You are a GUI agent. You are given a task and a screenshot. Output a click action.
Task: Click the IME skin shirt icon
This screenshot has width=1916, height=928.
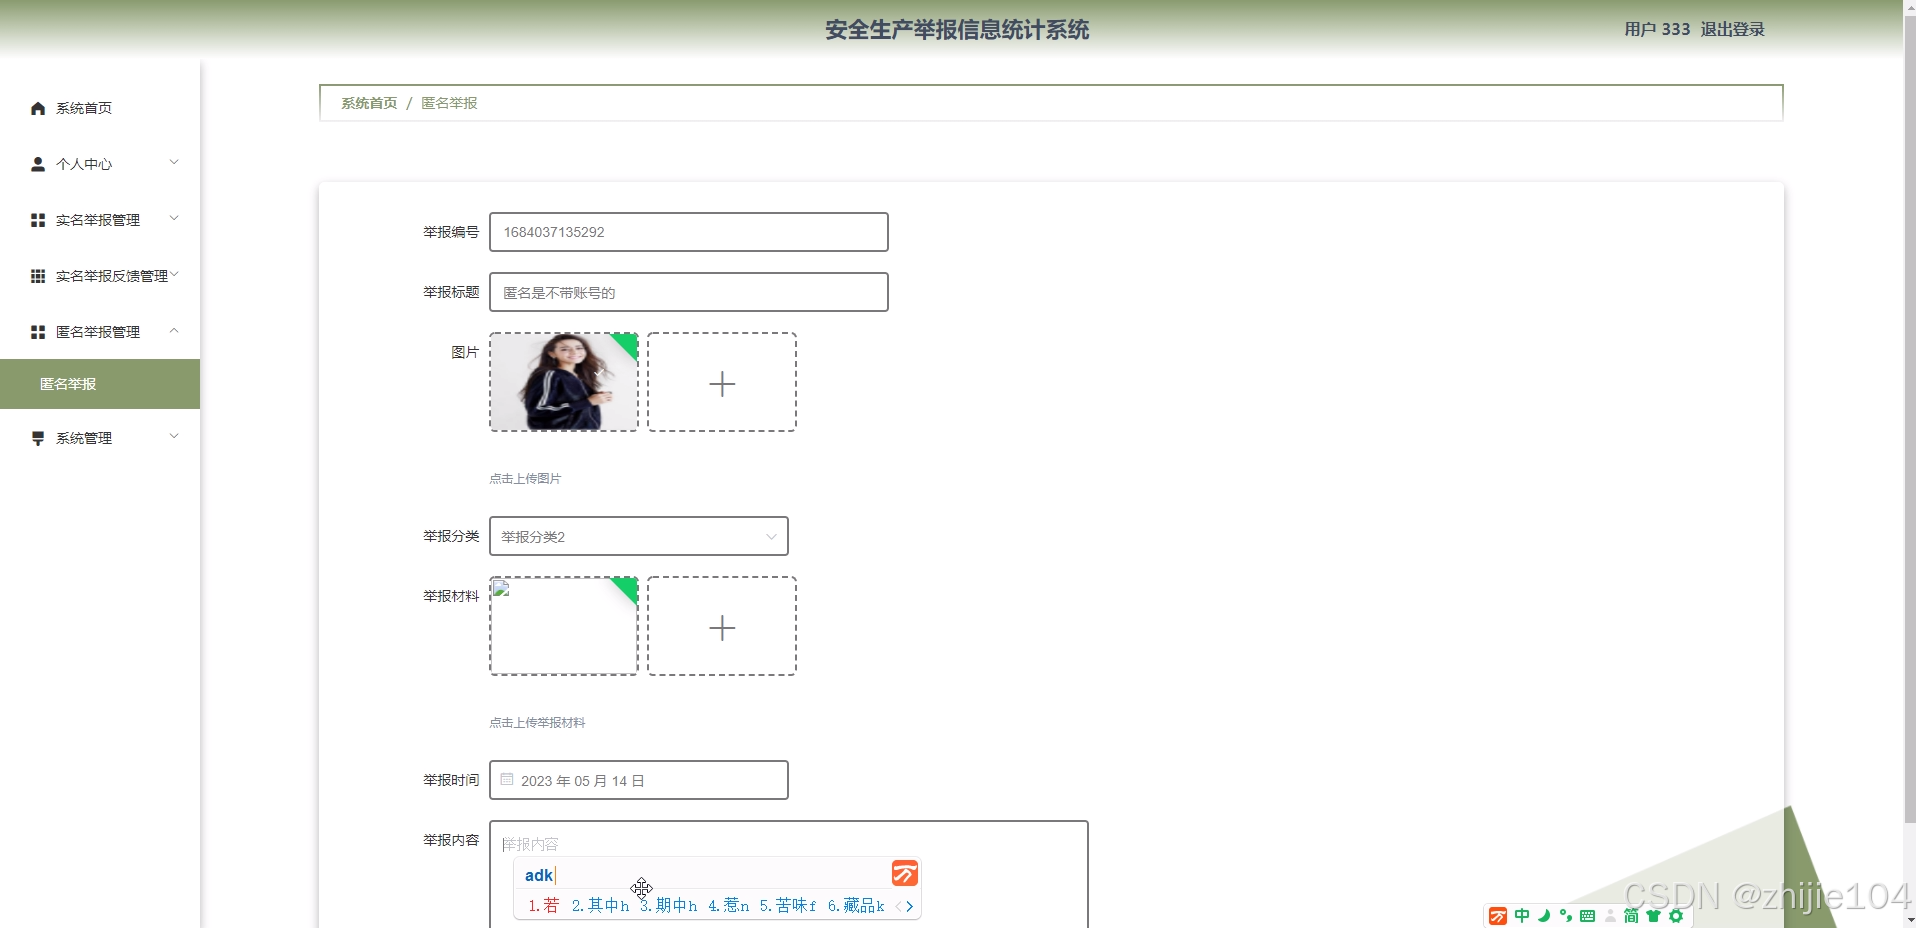[x=1653, y=916]
